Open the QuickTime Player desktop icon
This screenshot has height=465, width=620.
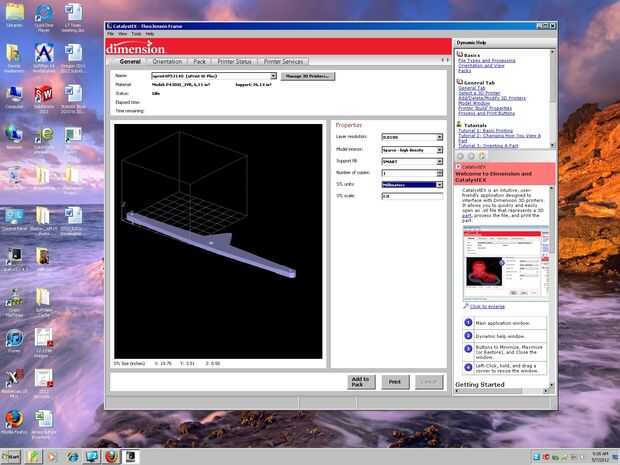44,17
